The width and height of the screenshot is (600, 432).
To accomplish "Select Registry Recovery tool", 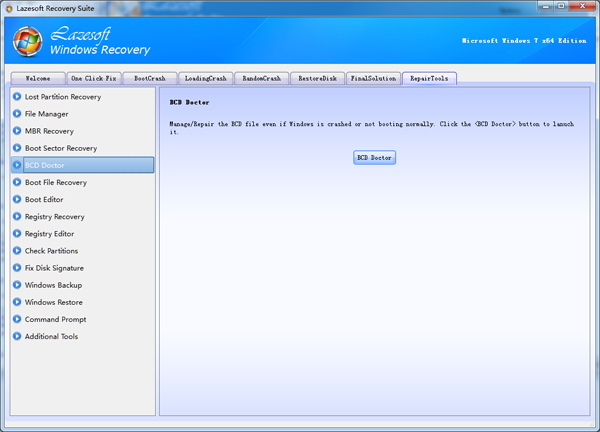I will 55,217.
